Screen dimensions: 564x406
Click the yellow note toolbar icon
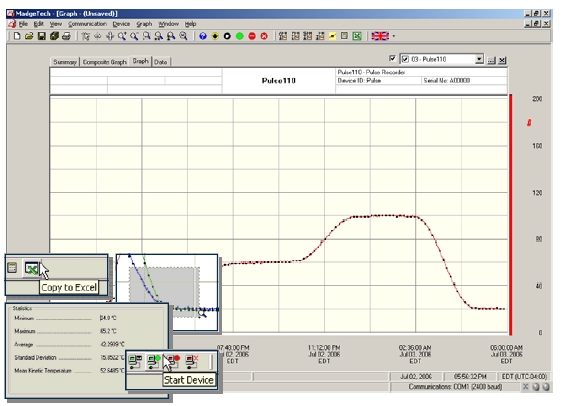pos(332,36)
